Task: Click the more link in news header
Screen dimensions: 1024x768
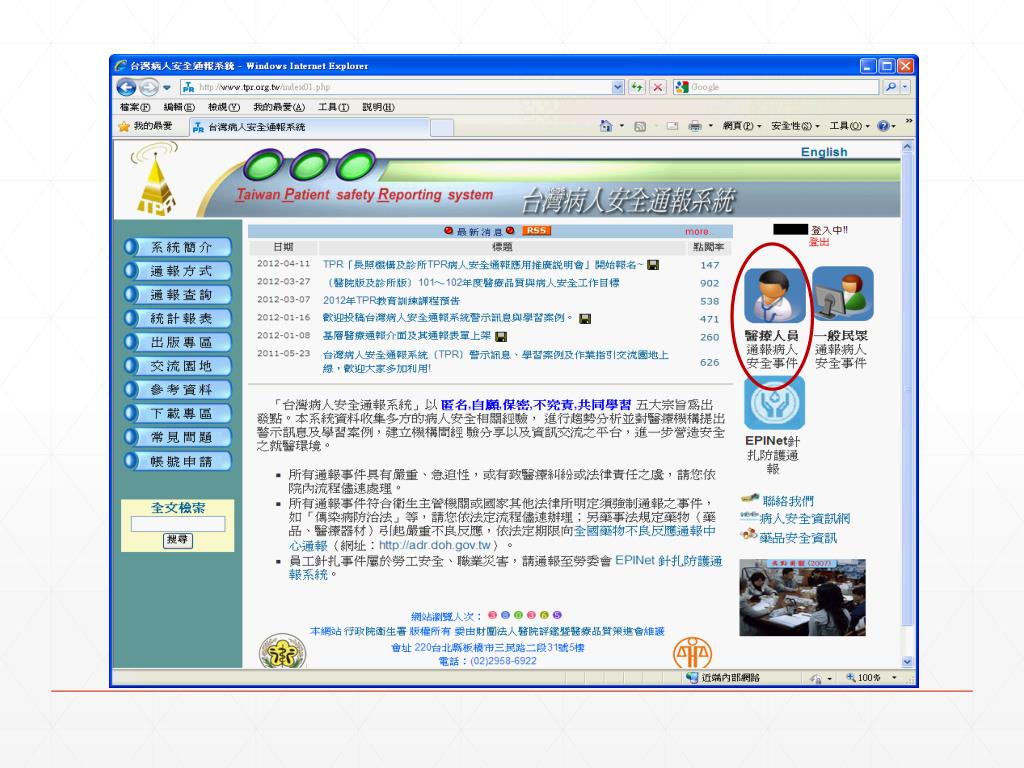Action: tap(697, 231)
